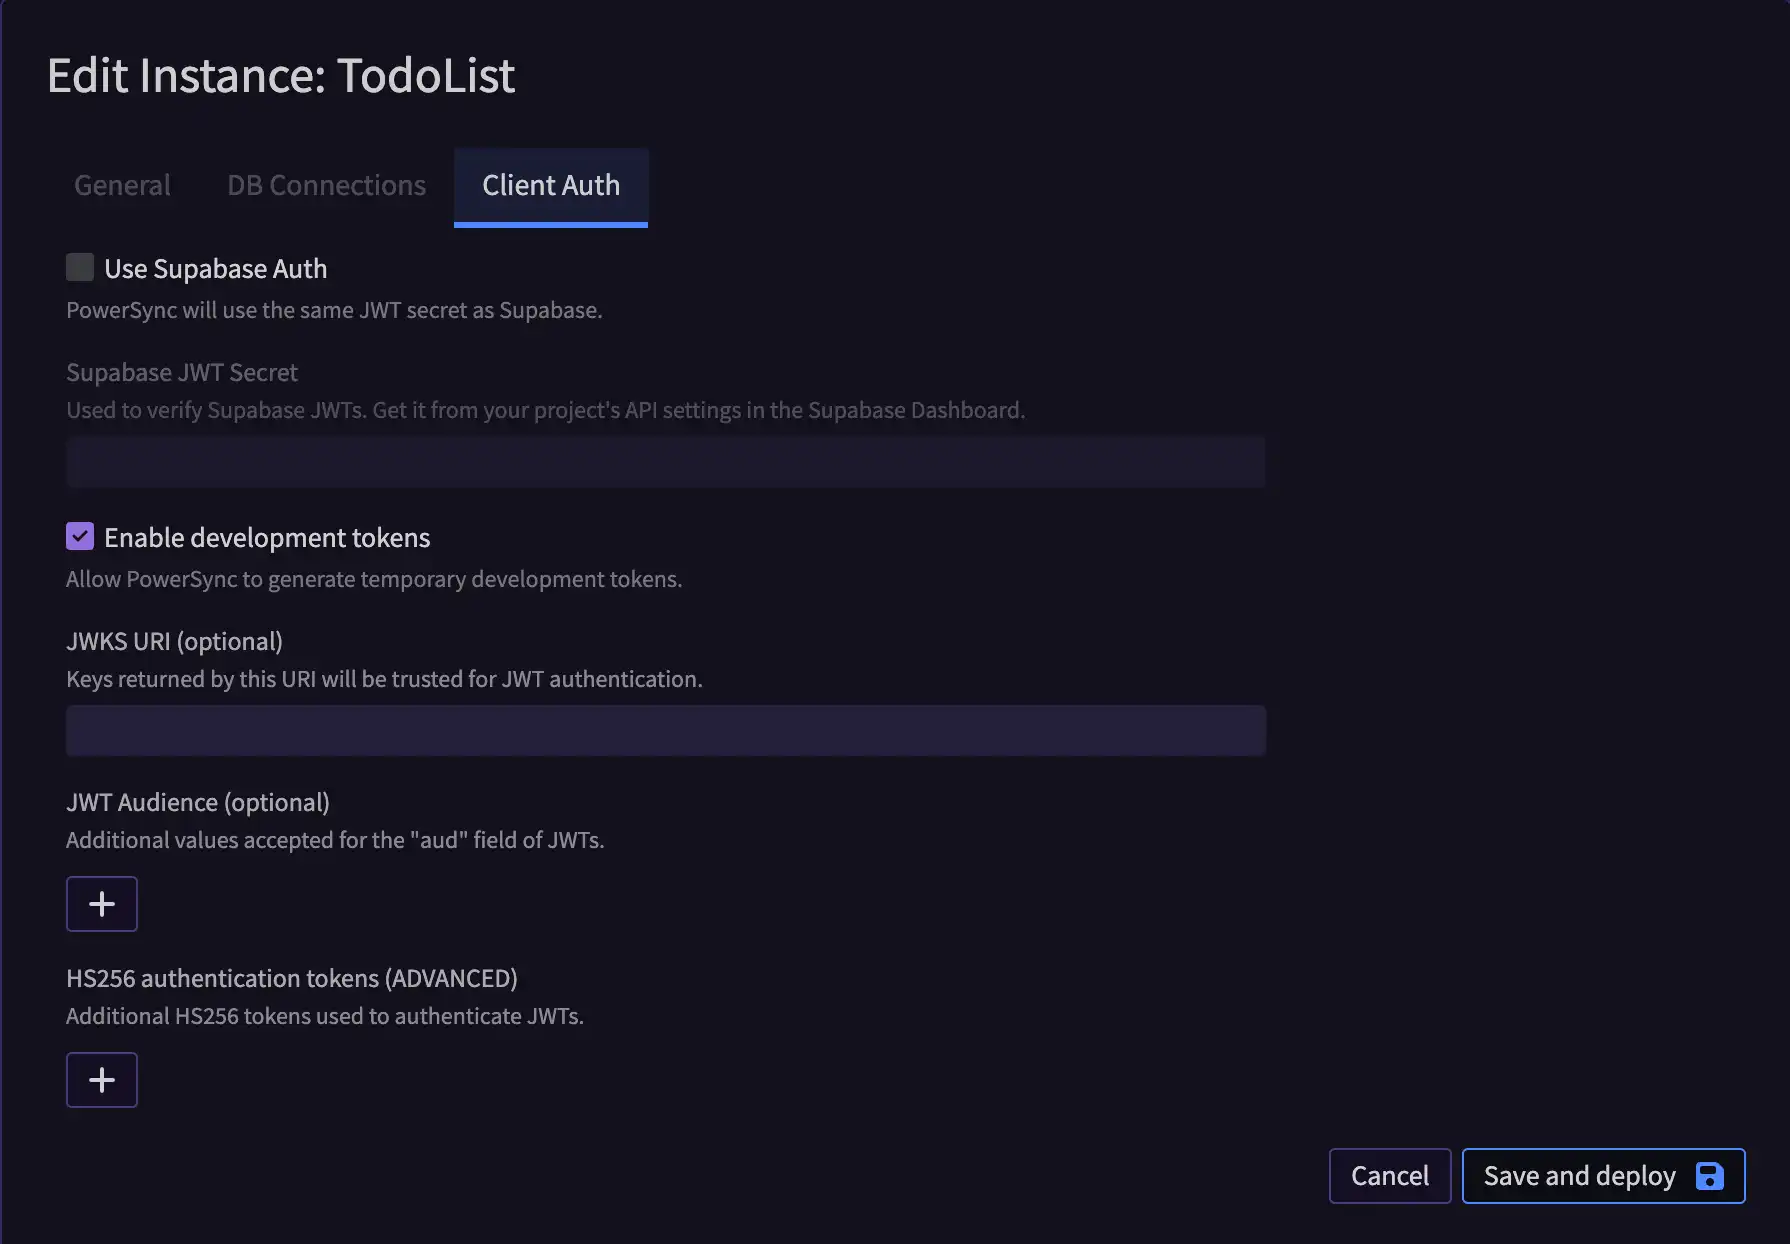Viewport: 1790px width, 1244px height.
Task: Enable the Use Supabase Auth checkbox
Action: coord(79,267)
